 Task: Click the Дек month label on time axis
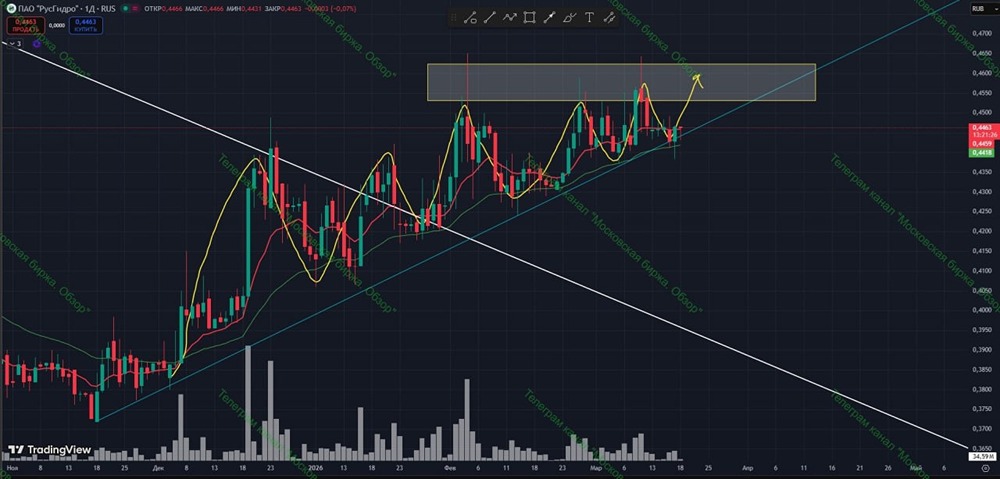159,467
